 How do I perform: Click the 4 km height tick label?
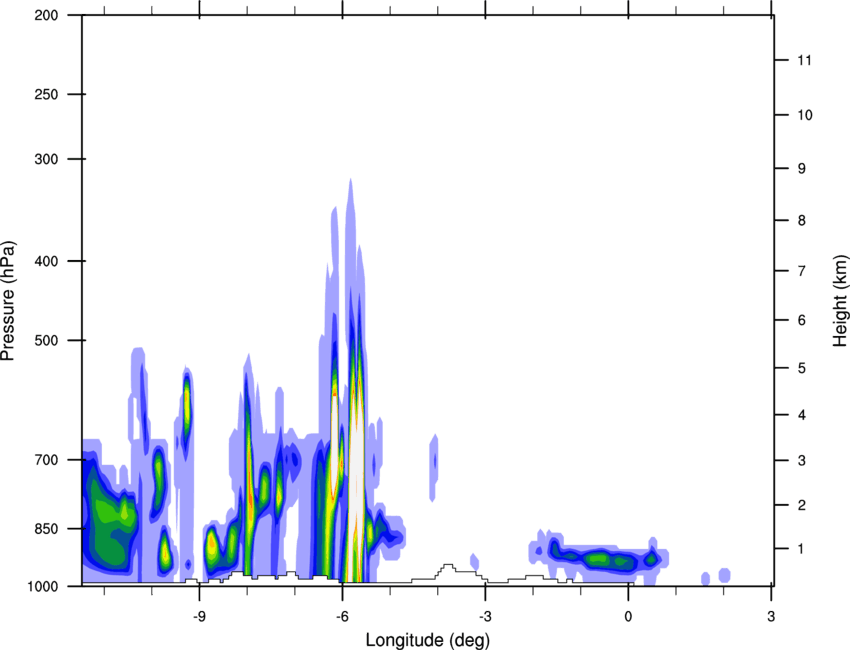point(802,415)
